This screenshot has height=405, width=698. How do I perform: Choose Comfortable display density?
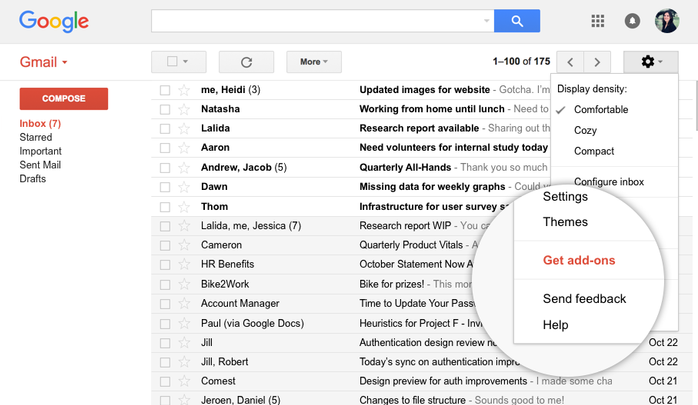[x=601, y=109]
